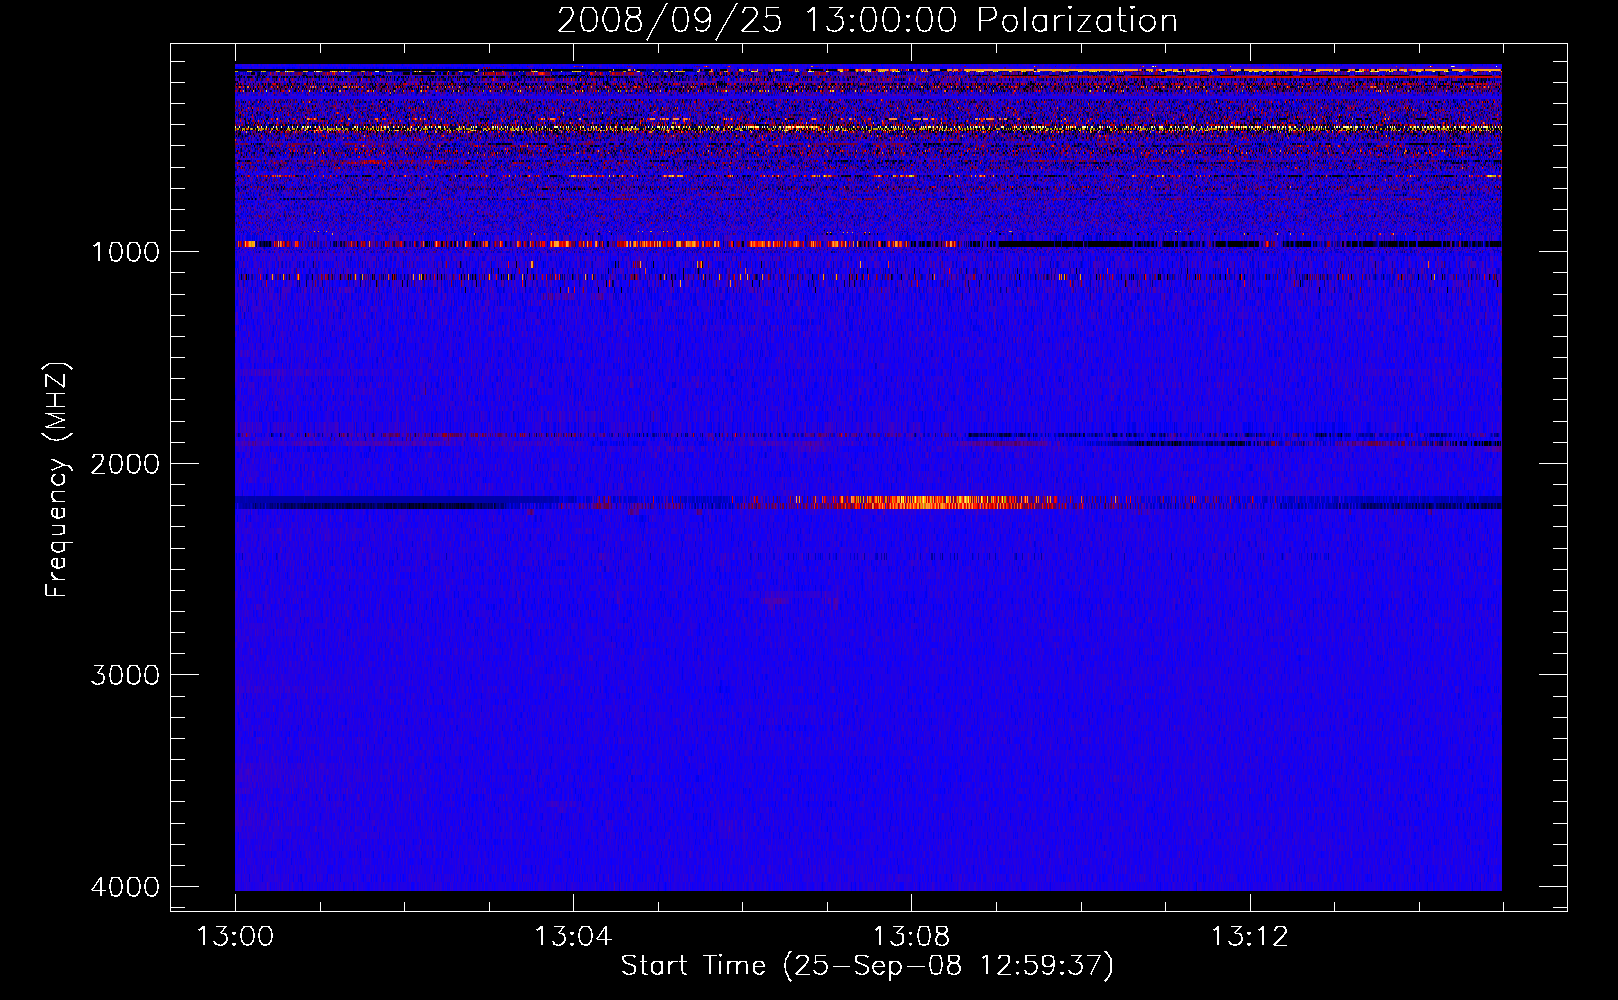Viewport: 1618px width, 1000px height.
Task: Click the "13:08" time tick label
Action: (911, 937)
